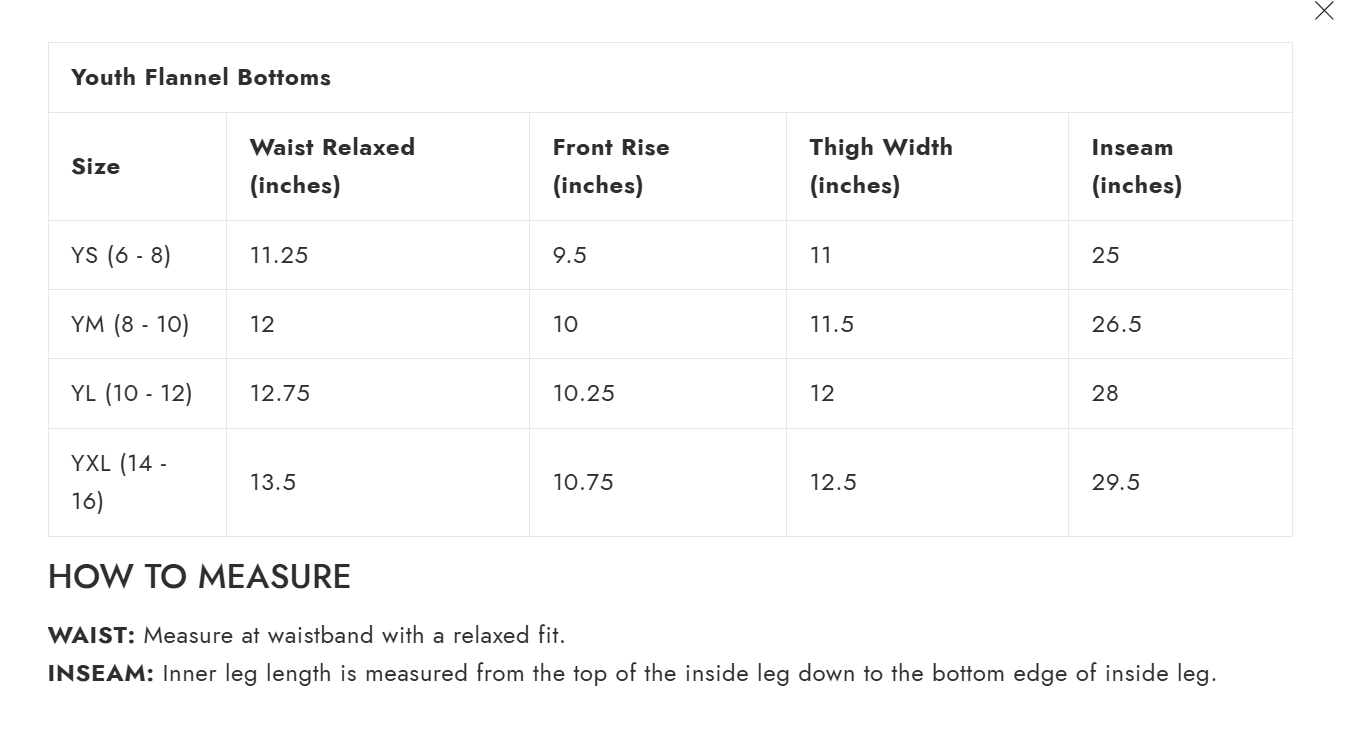Select the 9.5 front rise value

569,255
